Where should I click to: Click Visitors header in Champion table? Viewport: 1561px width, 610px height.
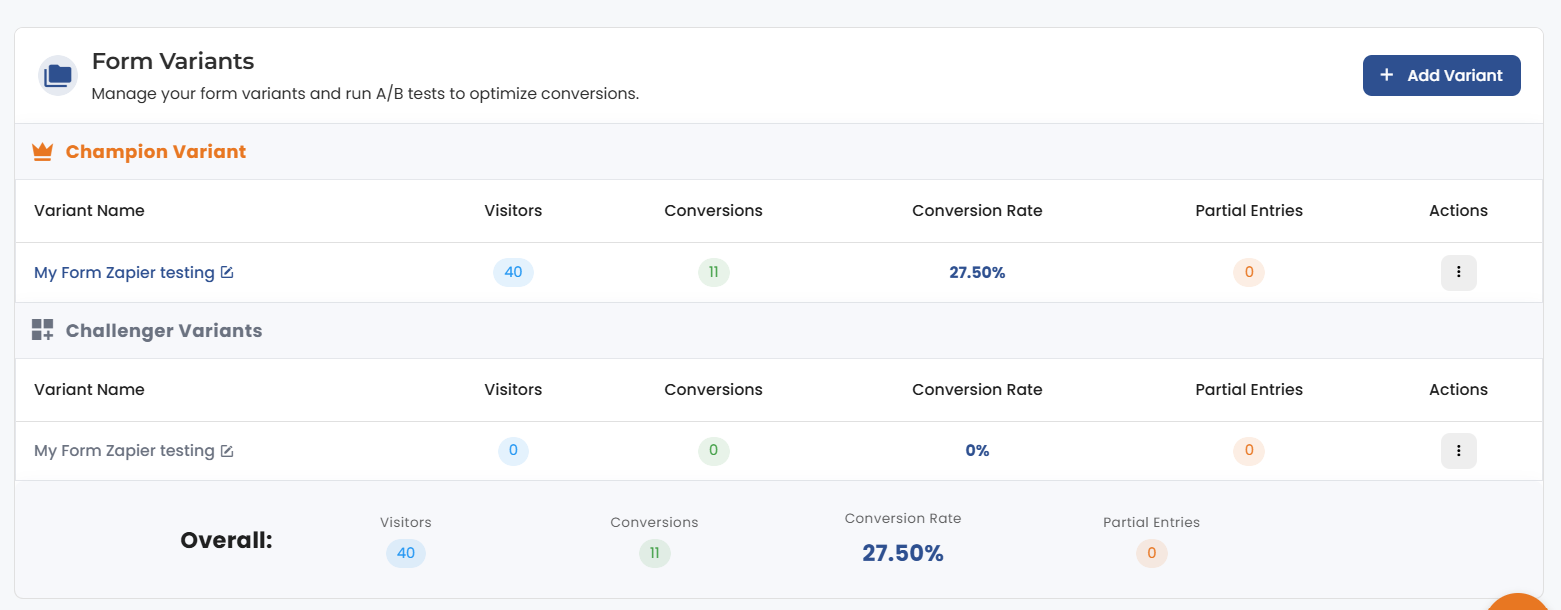(513, 211)
